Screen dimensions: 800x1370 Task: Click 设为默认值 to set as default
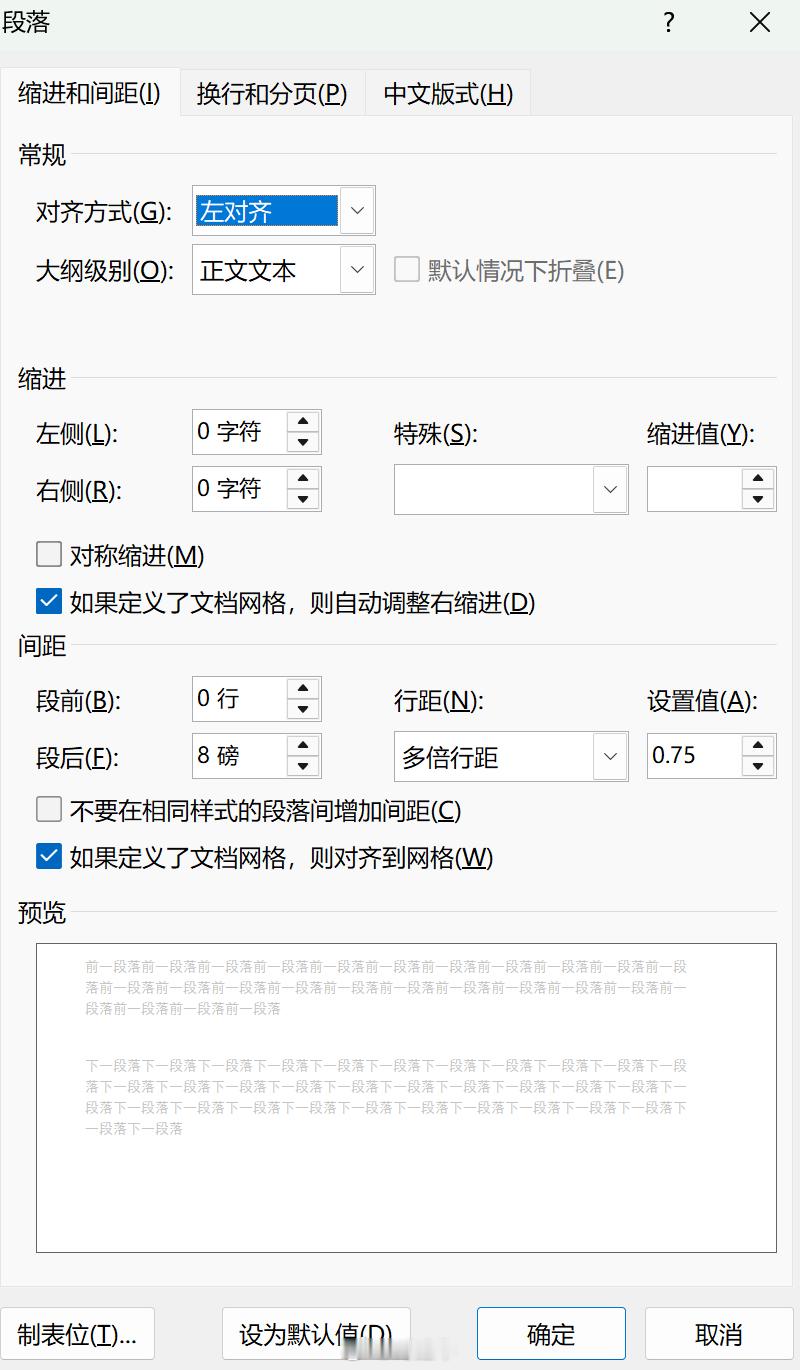(x=316, y=1334)
